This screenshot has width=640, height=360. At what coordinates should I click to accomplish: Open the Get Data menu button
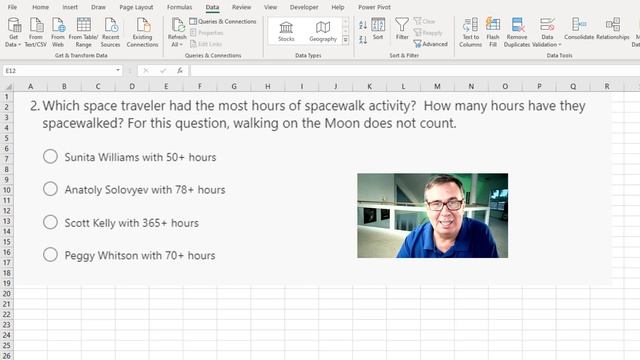[13, 32]
